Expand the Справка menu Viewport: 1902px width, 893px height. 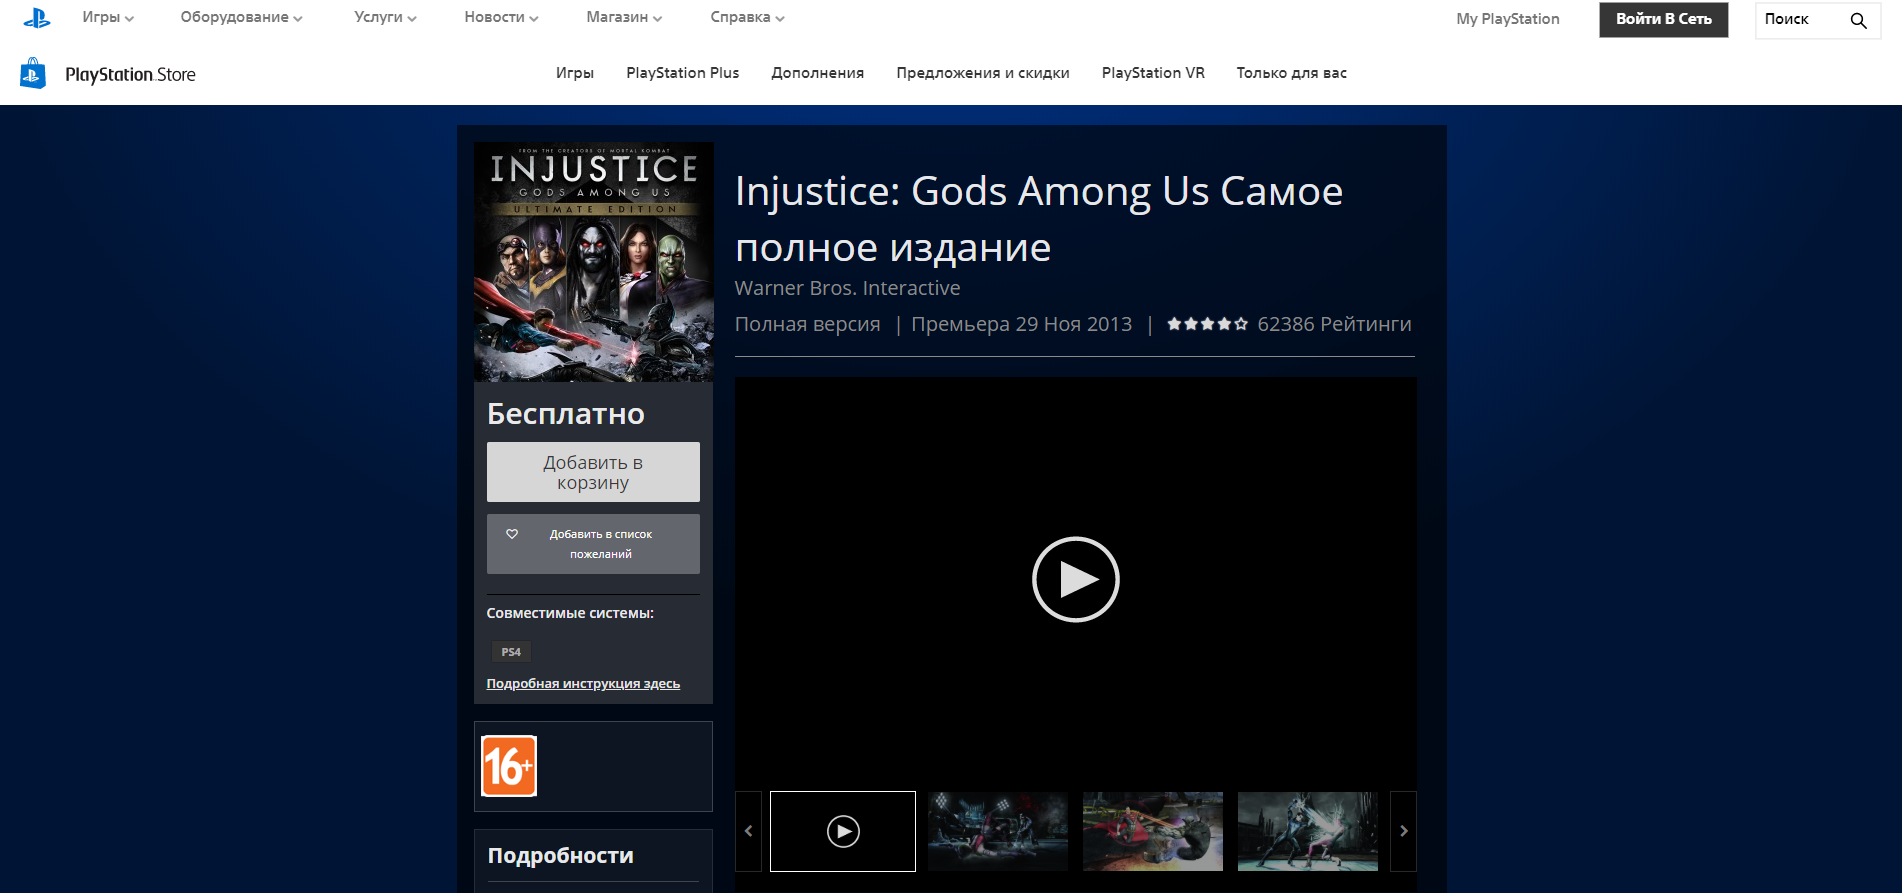click(747, 17)
